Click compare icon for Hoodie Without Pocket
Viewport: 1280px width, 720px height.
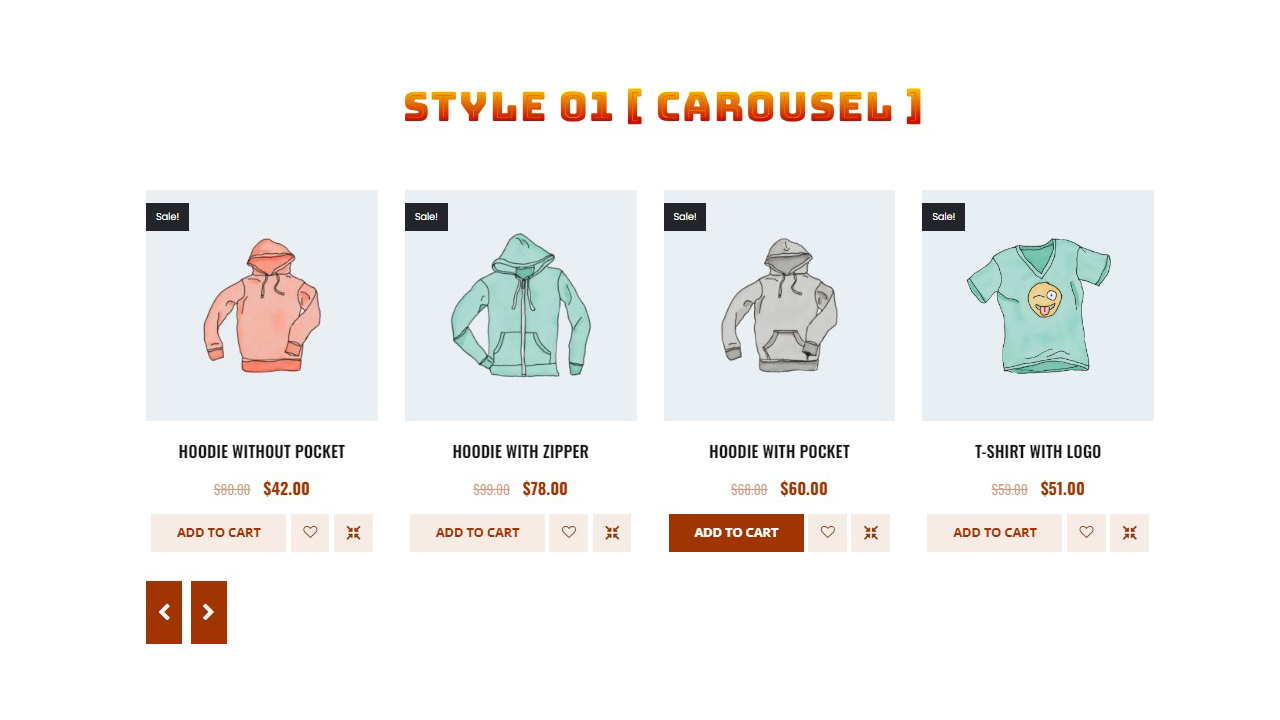click(353, 533)
